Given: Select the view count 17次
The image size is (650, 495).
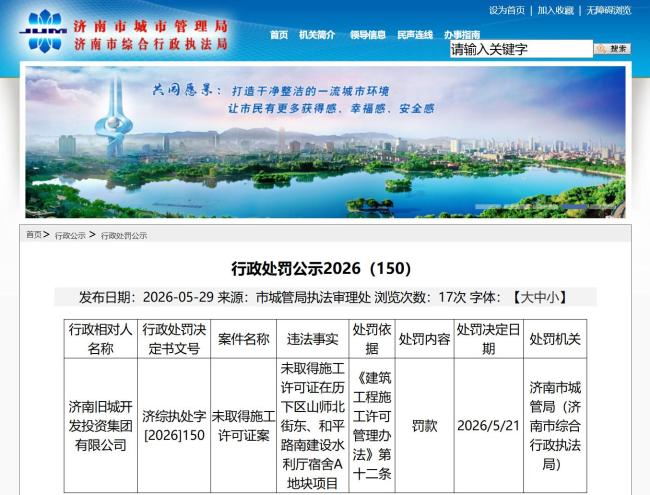Looking at the screenshot, I should pos(452,297).
